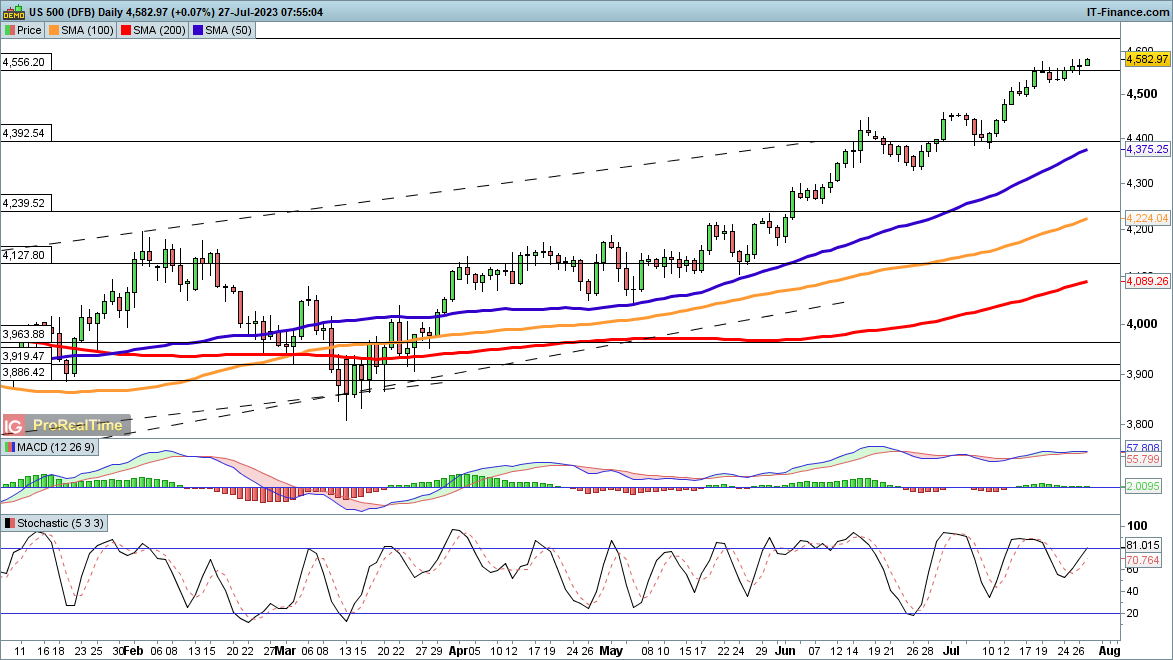The image size is (1173, 660).
Task: Select the 4,556.20 horizontal level label
Action: point(24,62)
